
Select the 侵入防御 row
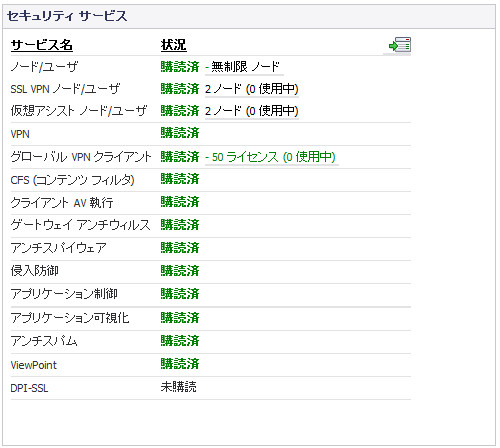[x=211, y=272]
